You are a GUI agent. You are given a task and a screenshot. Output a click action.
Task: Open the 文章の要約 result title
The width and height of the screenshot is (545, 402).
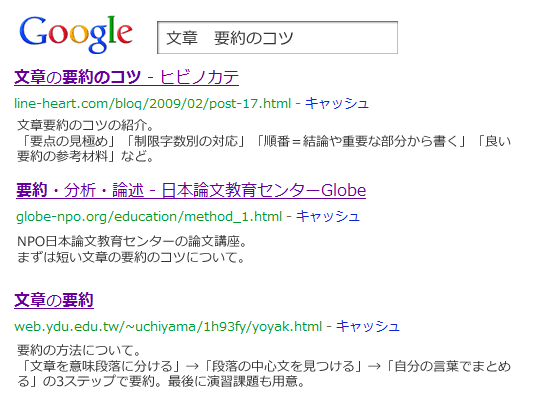tap(54, 300)
